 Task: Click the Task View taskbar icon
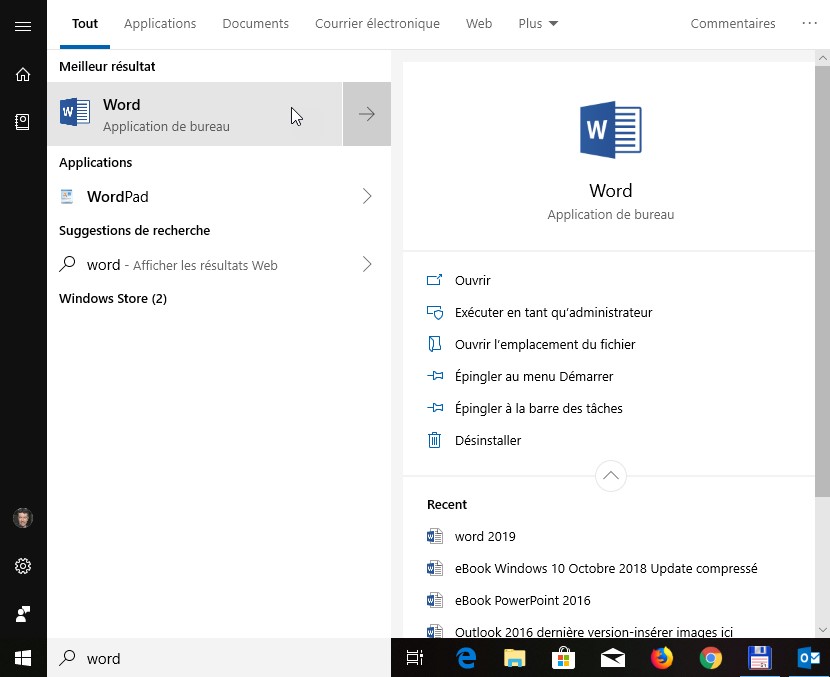point(414,658)
